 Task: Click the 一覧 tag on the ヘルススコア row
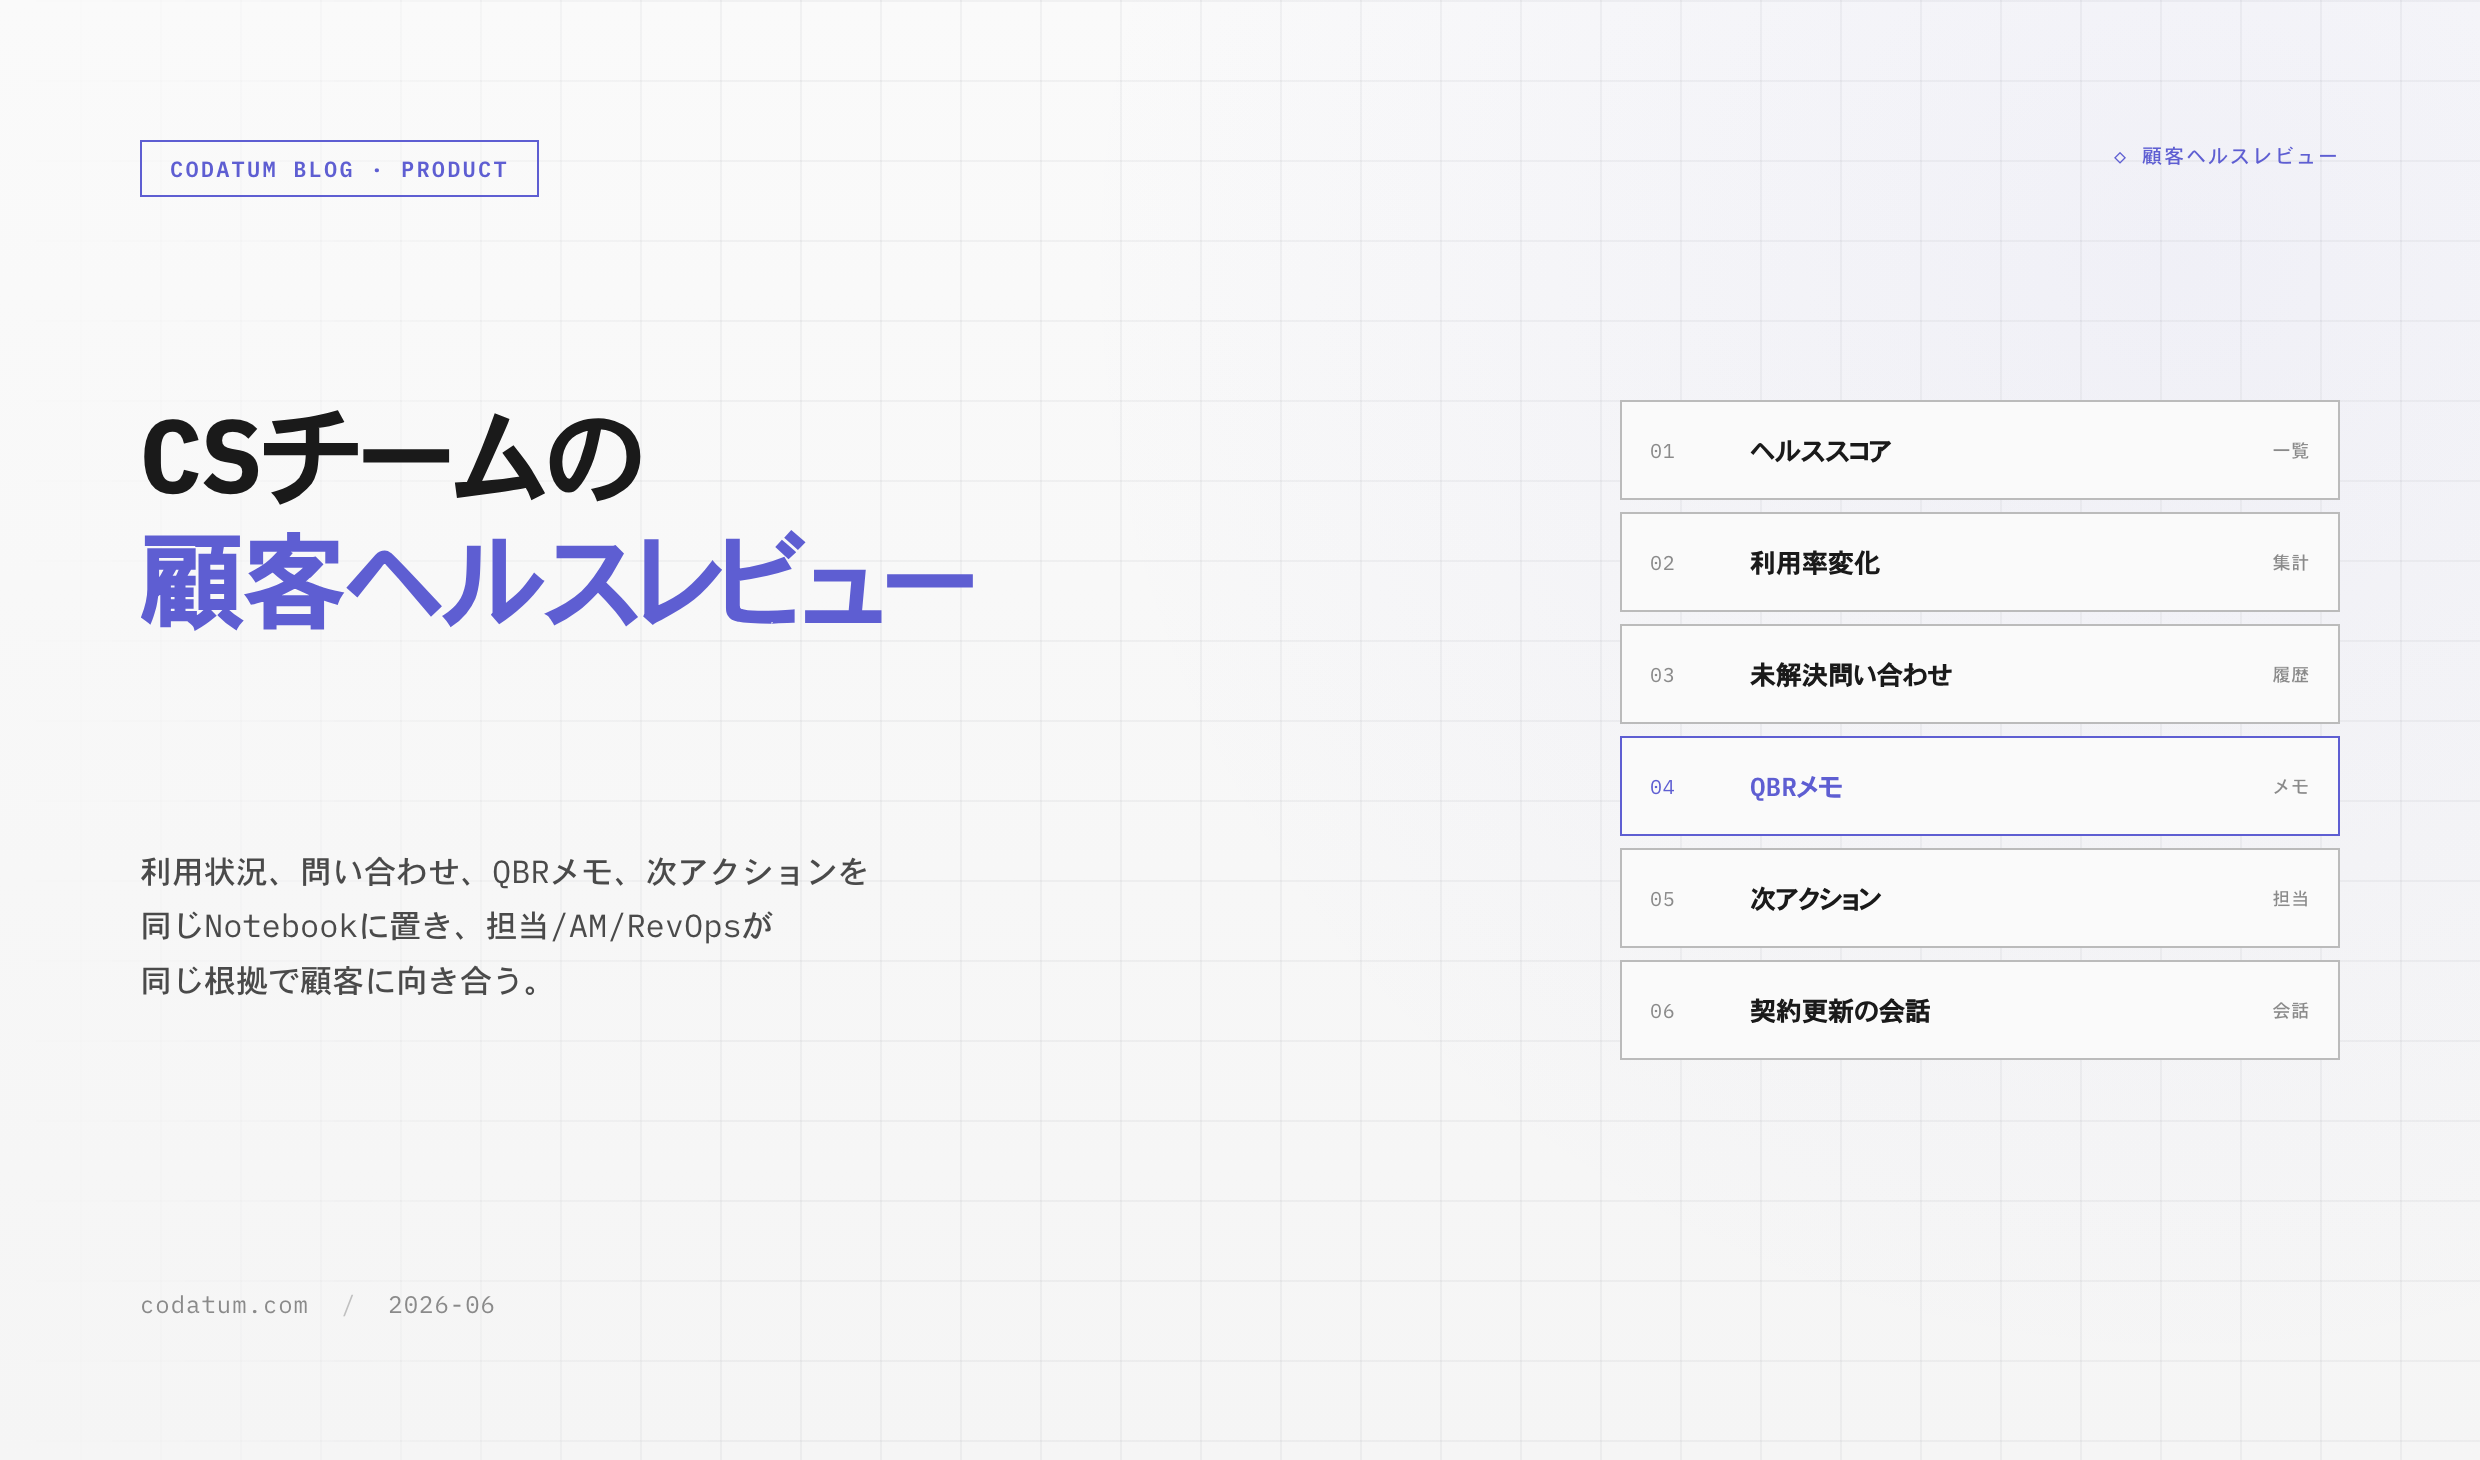click(x=2290, y=451)
